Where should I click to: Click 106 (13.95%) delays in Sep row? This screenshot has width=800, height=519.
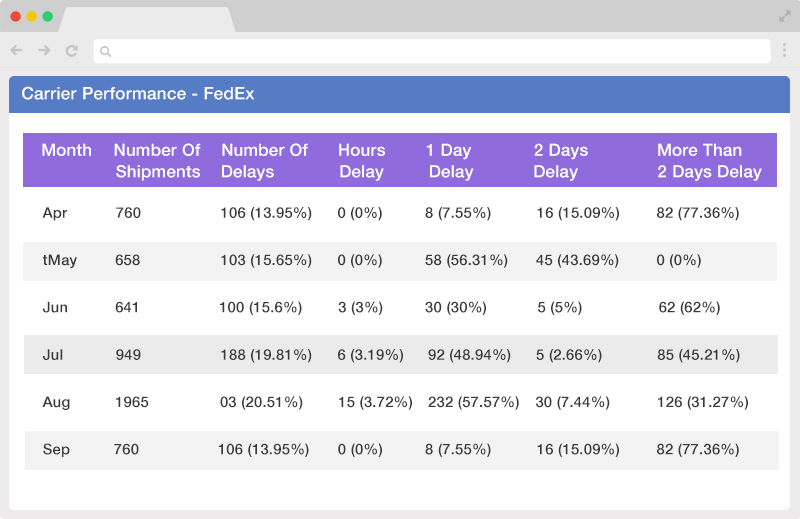click(263, 450)
